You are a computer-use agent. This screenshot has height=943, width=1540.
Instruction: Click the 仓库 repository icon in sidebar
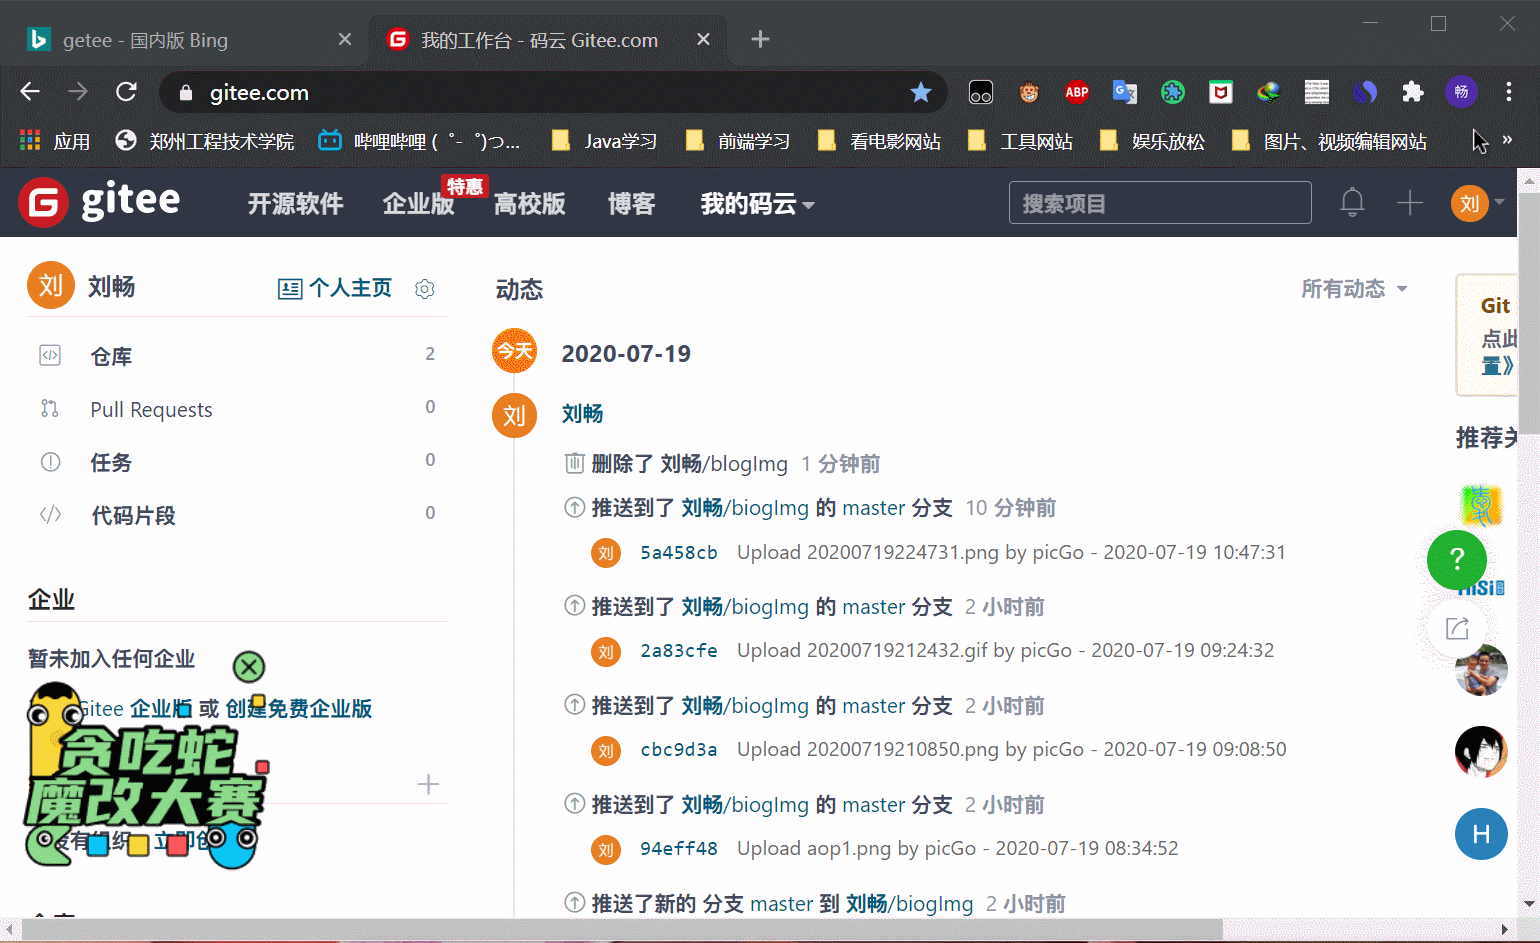(50, 355)
